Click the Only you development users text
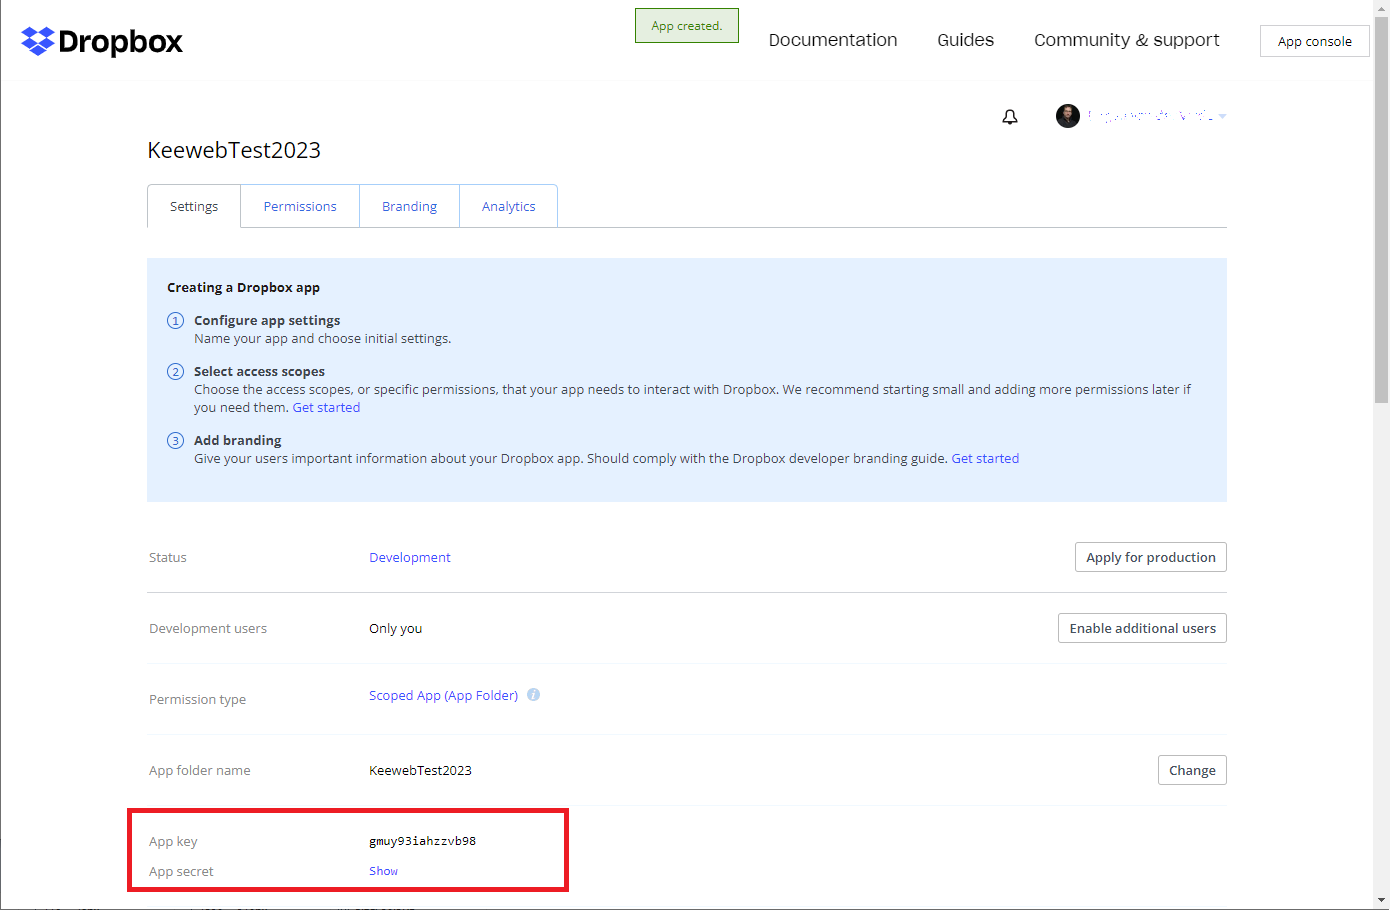 pos(396,628)
